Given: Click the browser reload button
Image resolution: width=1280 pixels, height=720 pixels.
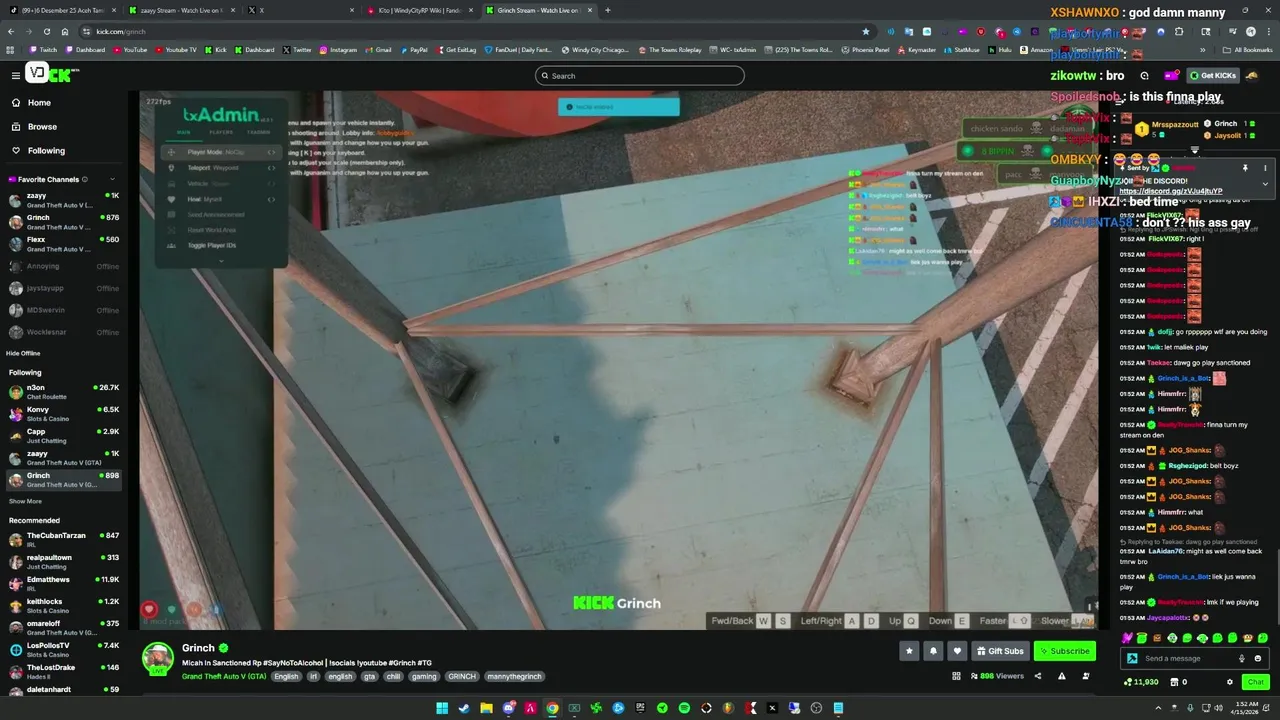Looking at the screenshot, I should (45, 31).
